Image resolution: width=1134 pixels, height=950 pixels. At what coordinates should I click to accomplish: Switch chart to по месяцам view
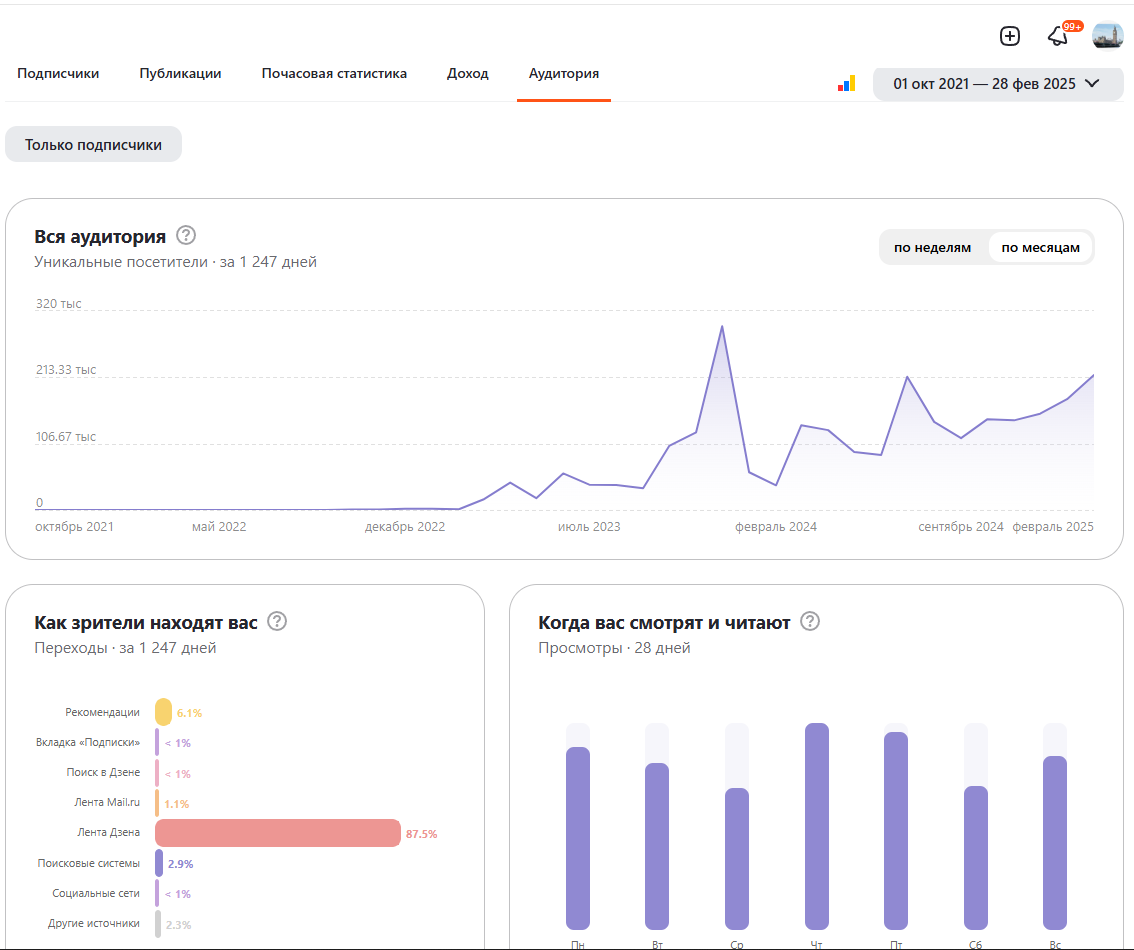pyautogui.click(x=1040, y=247)
